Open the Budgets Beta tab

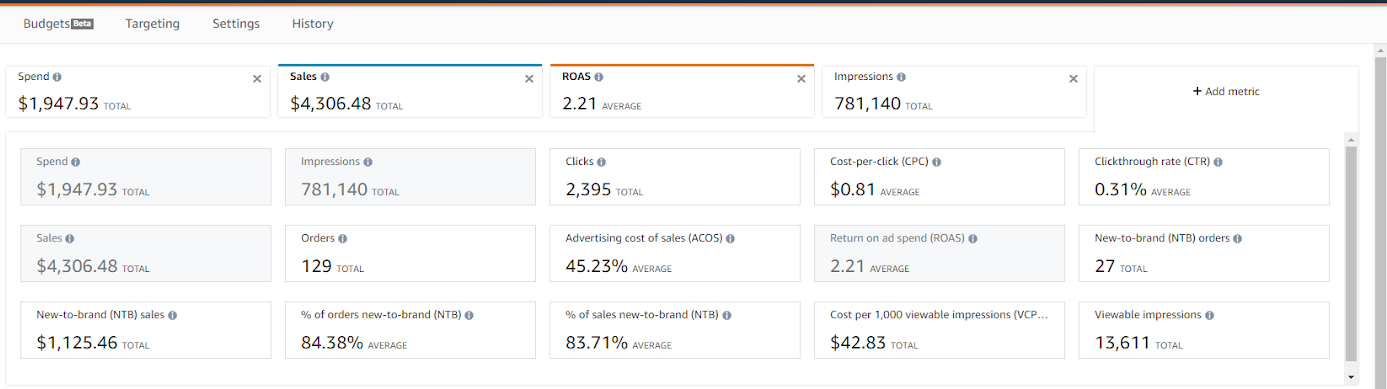(58, 23)
